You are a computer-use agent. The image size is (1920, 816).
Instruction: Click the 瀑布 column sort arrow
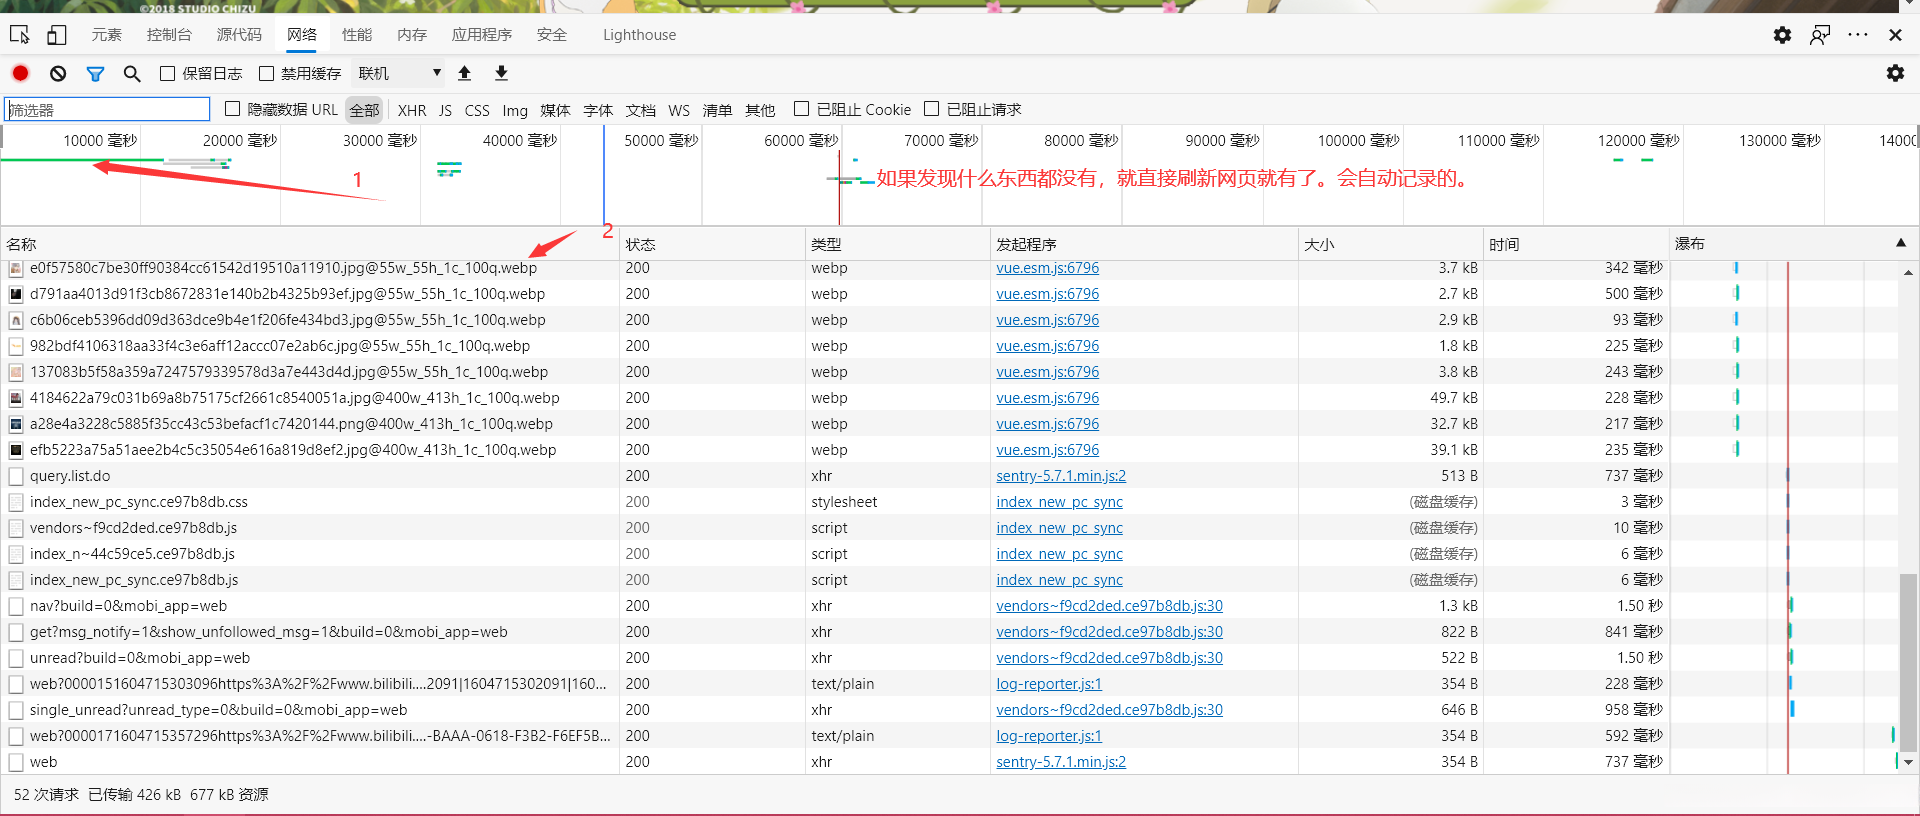click(1901, 243)
